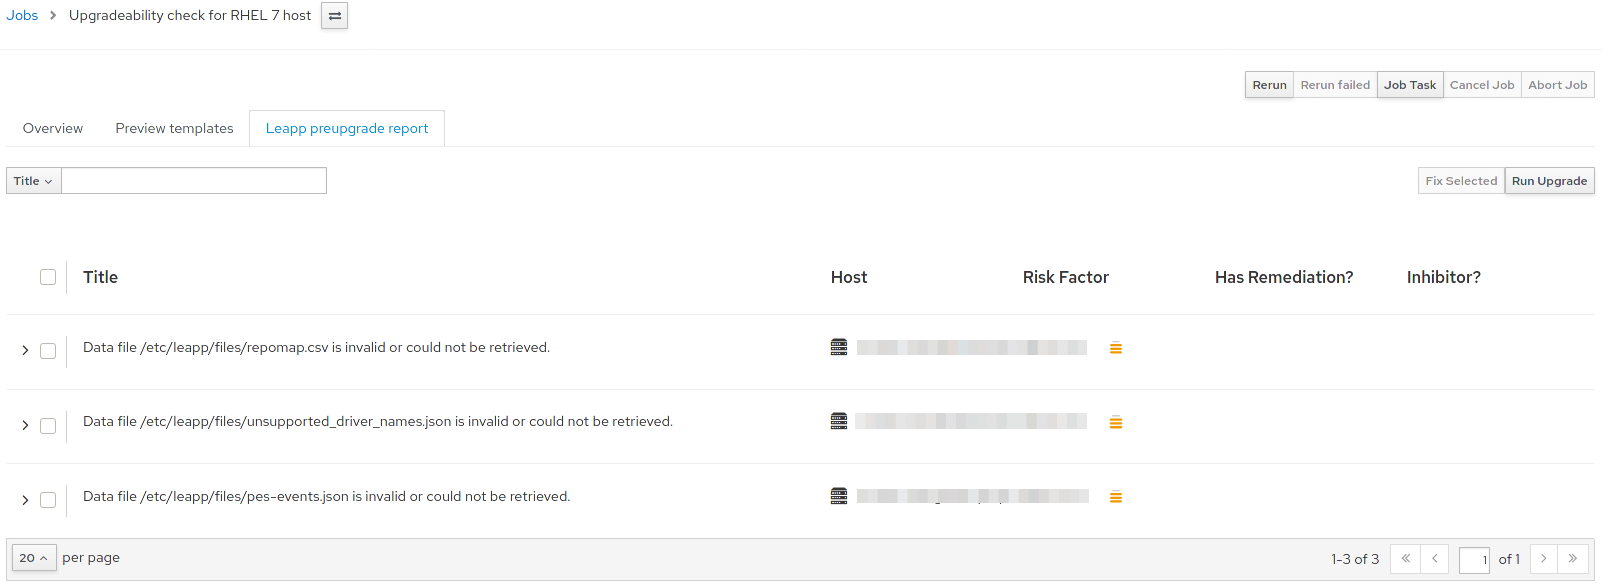The height and width of the screenshot is (588, 1602).
Task: Select the checkbox on the pes-events.json row
Action: click(x=48, y=499)
